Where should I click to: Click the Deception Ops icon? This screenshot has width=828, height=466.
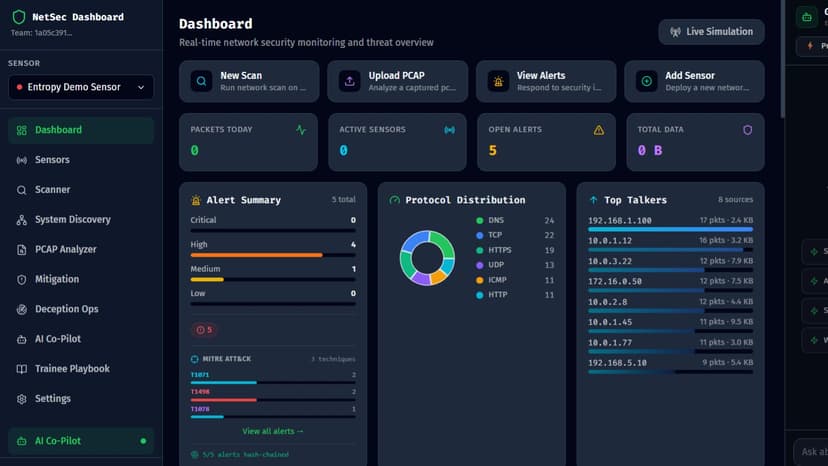(22, 310)
